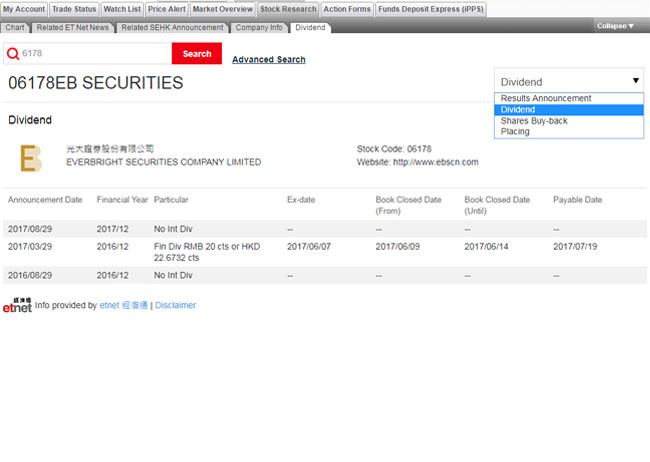
Task: Open Funds Deposit Express (iPPS) tab
Action: coord(431,9)
